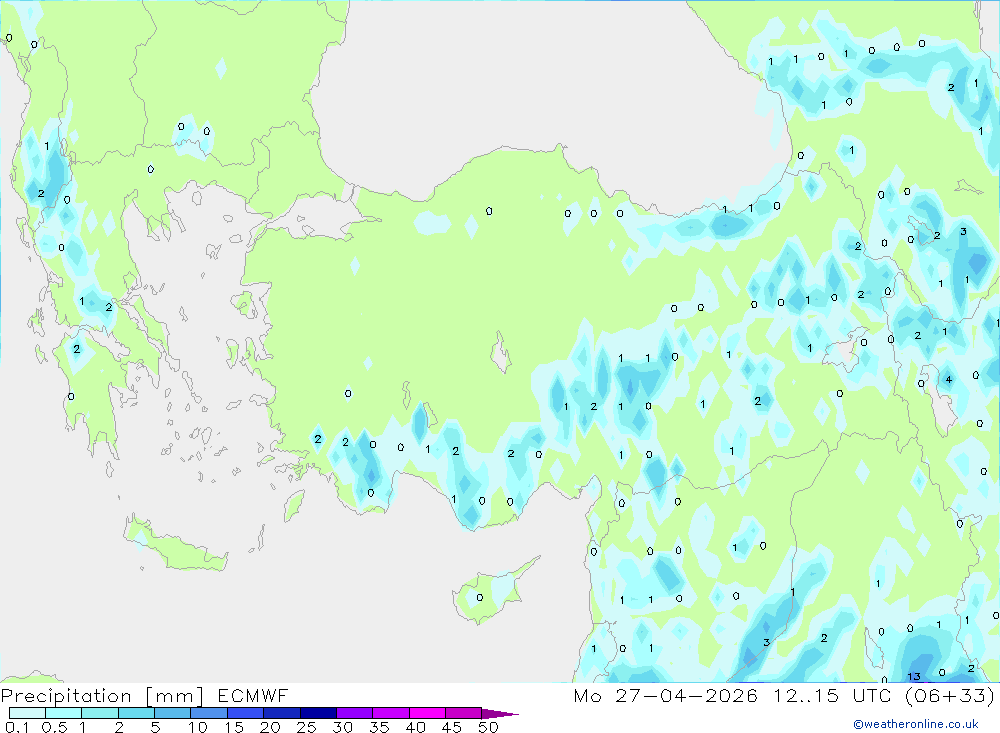
Task: Select the 35 legend scale label
Action: click(x=379, y=727)
